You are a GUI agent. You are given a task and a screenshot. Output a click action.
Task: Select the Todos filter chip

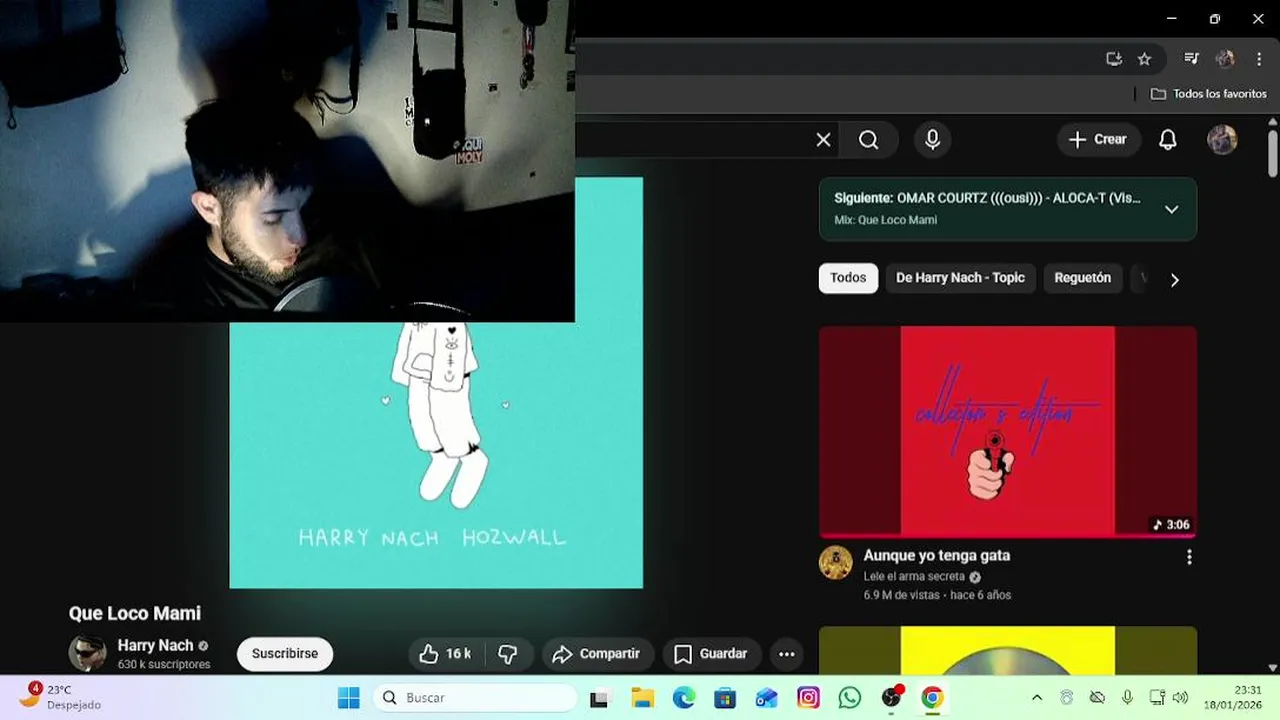[x=848, y=278]
